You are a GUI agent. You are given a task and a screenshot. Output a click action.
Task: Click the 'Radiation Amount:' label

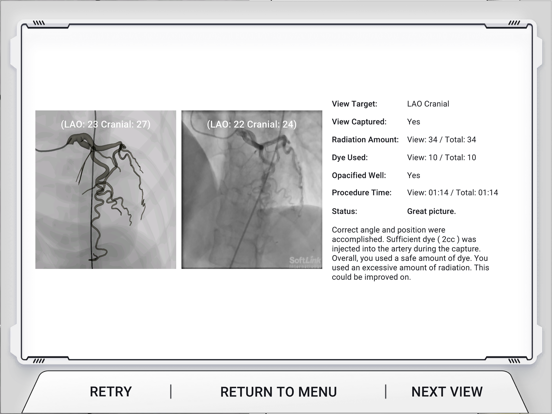[365, 140]
